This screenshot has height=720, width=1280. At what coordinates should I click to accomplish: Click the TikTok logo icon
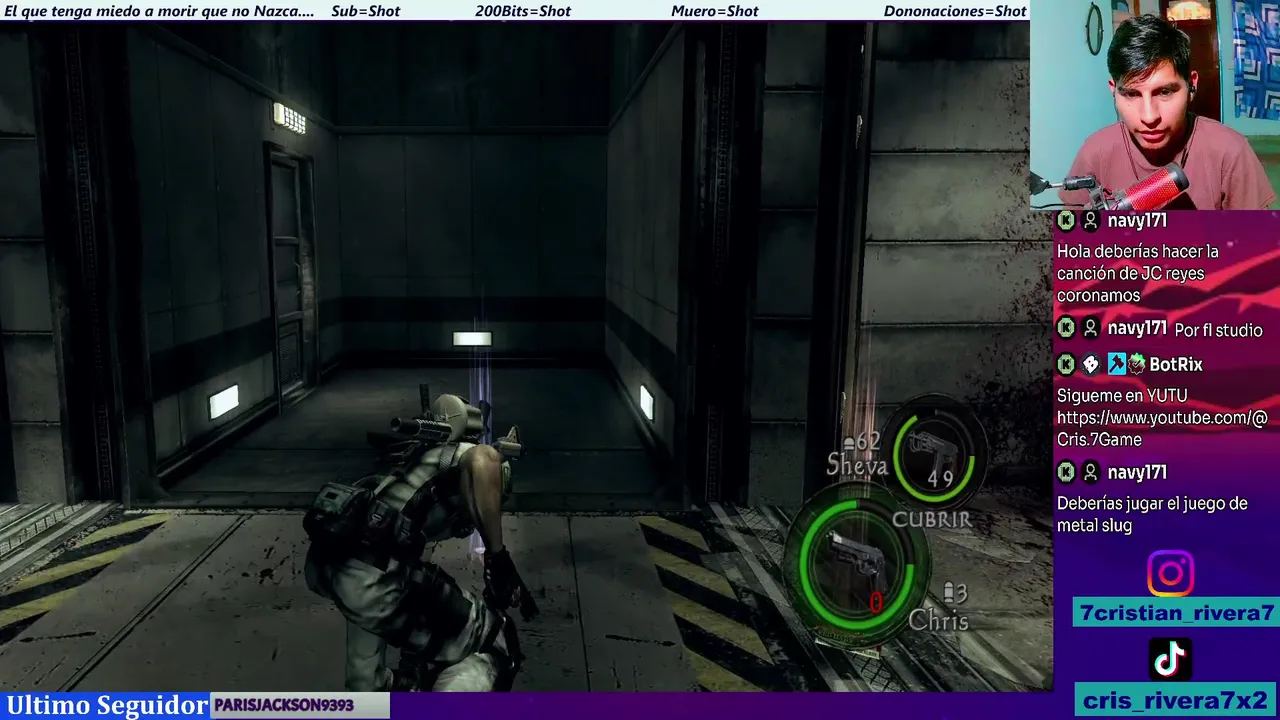(1170, 659)
